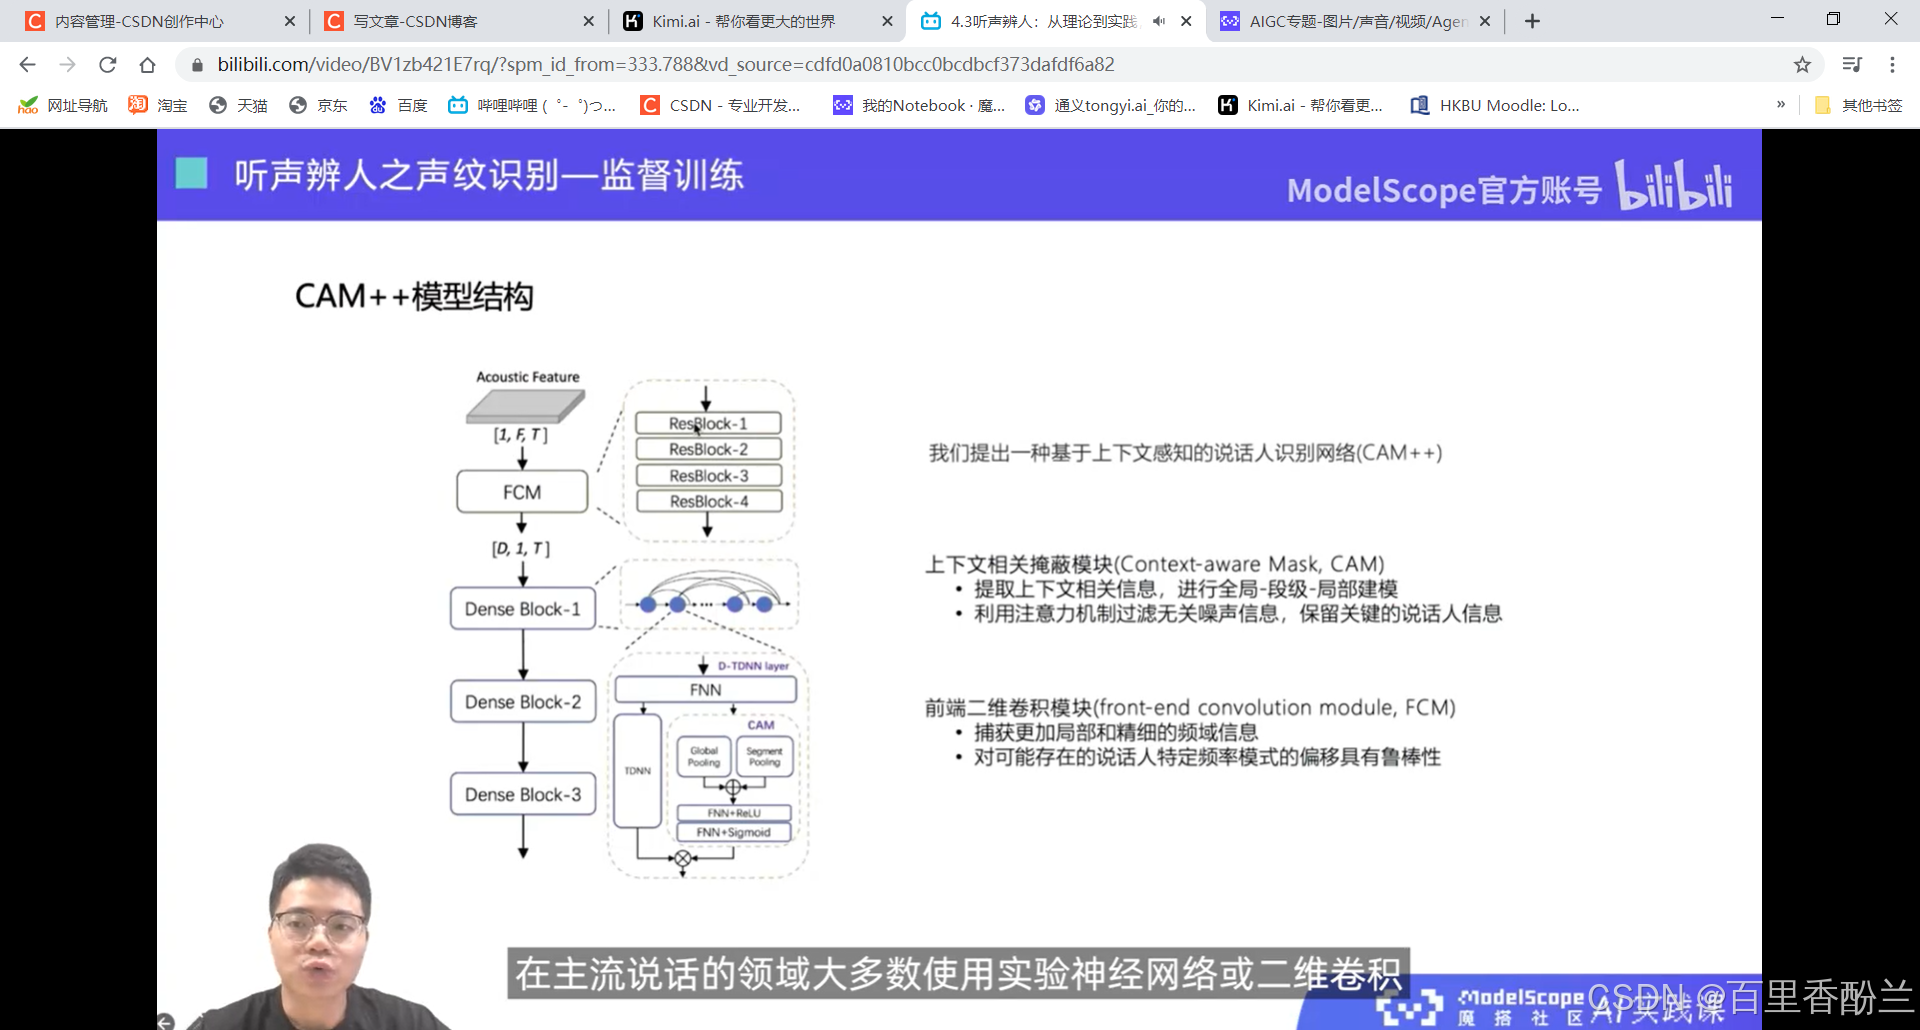Screen dimensions: 1920x1030
Task: Open the CSDN - 专业开发 bookmark
Action: (x=721, y=105)
